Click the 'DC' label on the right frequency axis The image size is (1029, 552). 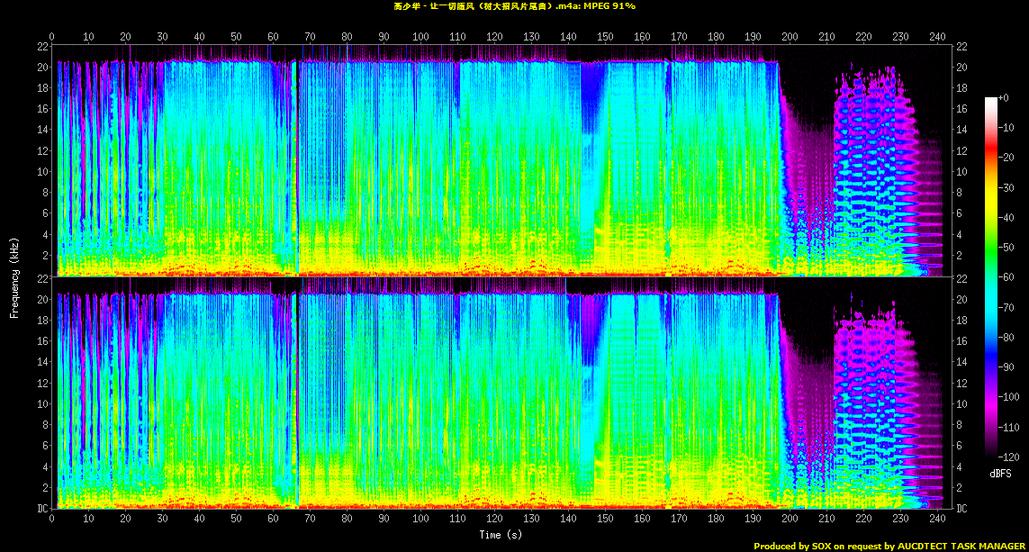[961, 508]
